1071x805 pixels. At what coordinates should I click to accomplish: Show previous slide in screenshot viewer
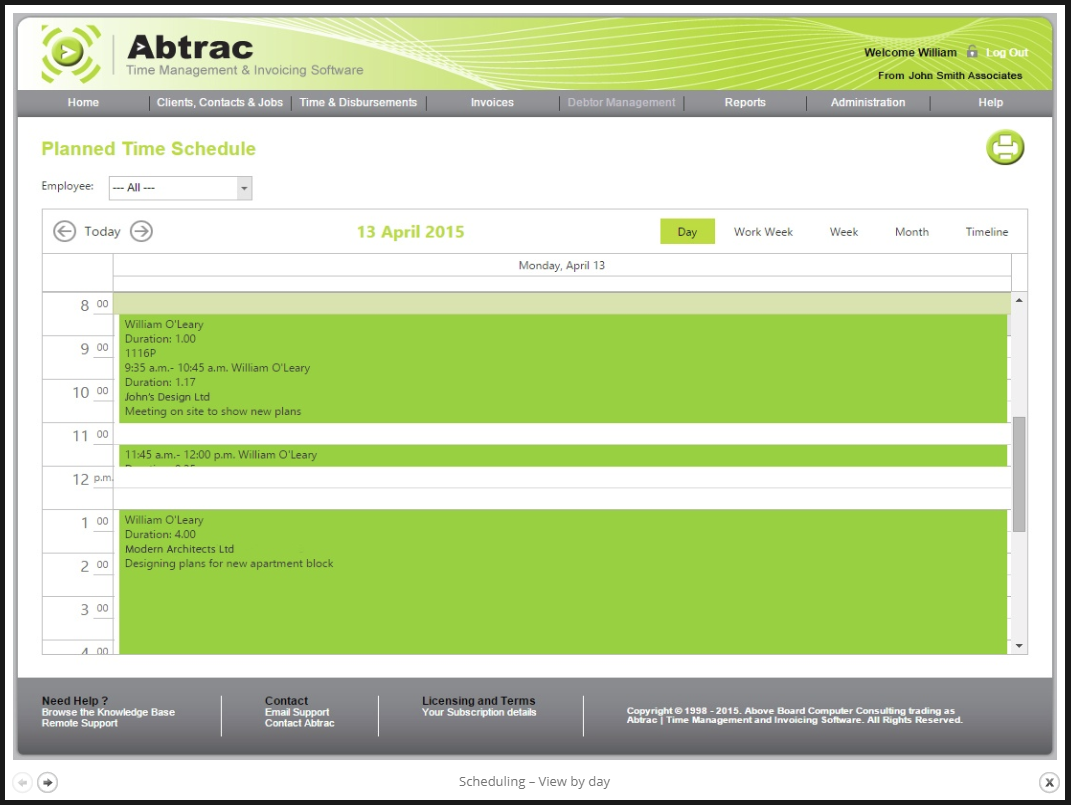click(23, 782)
